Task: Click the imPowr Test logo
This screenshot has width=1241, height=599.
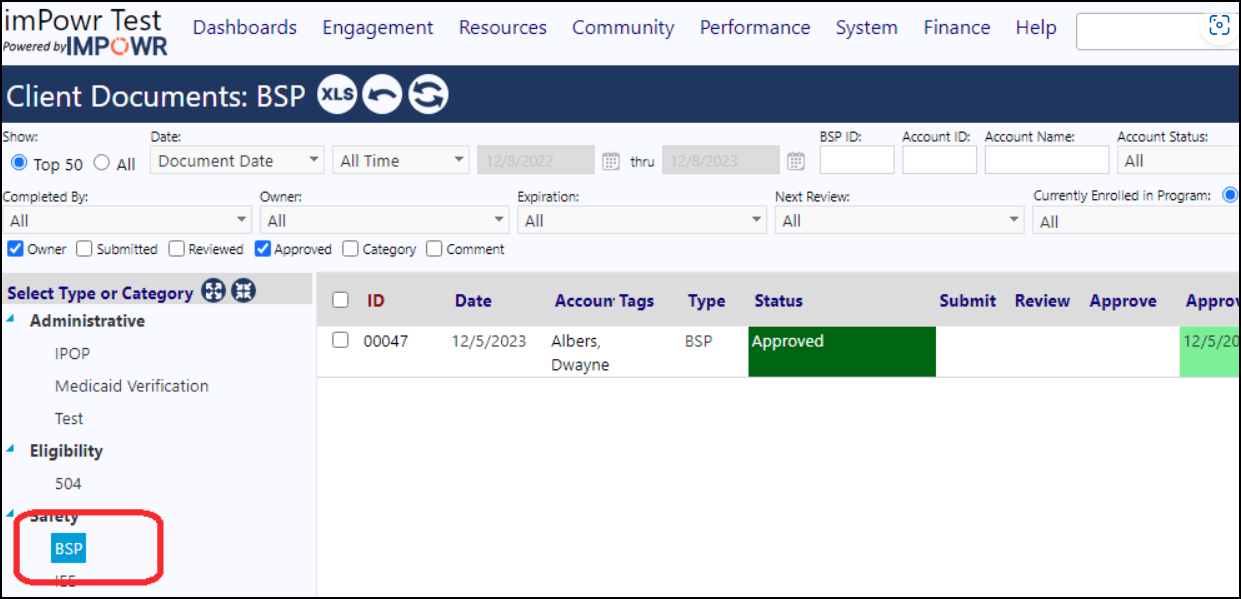Action: coord(84,30)
